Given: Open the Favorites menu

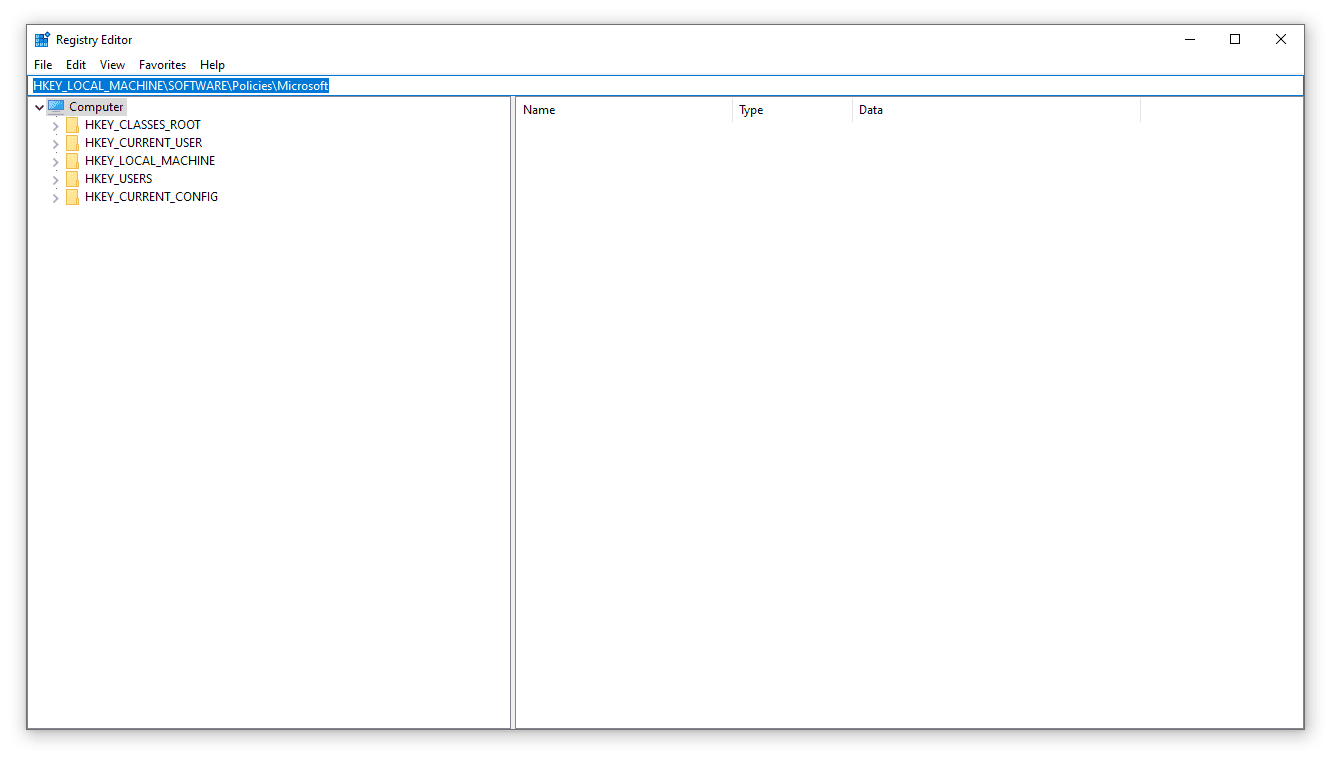Looking at the screenshot, I should click(162, 65).
